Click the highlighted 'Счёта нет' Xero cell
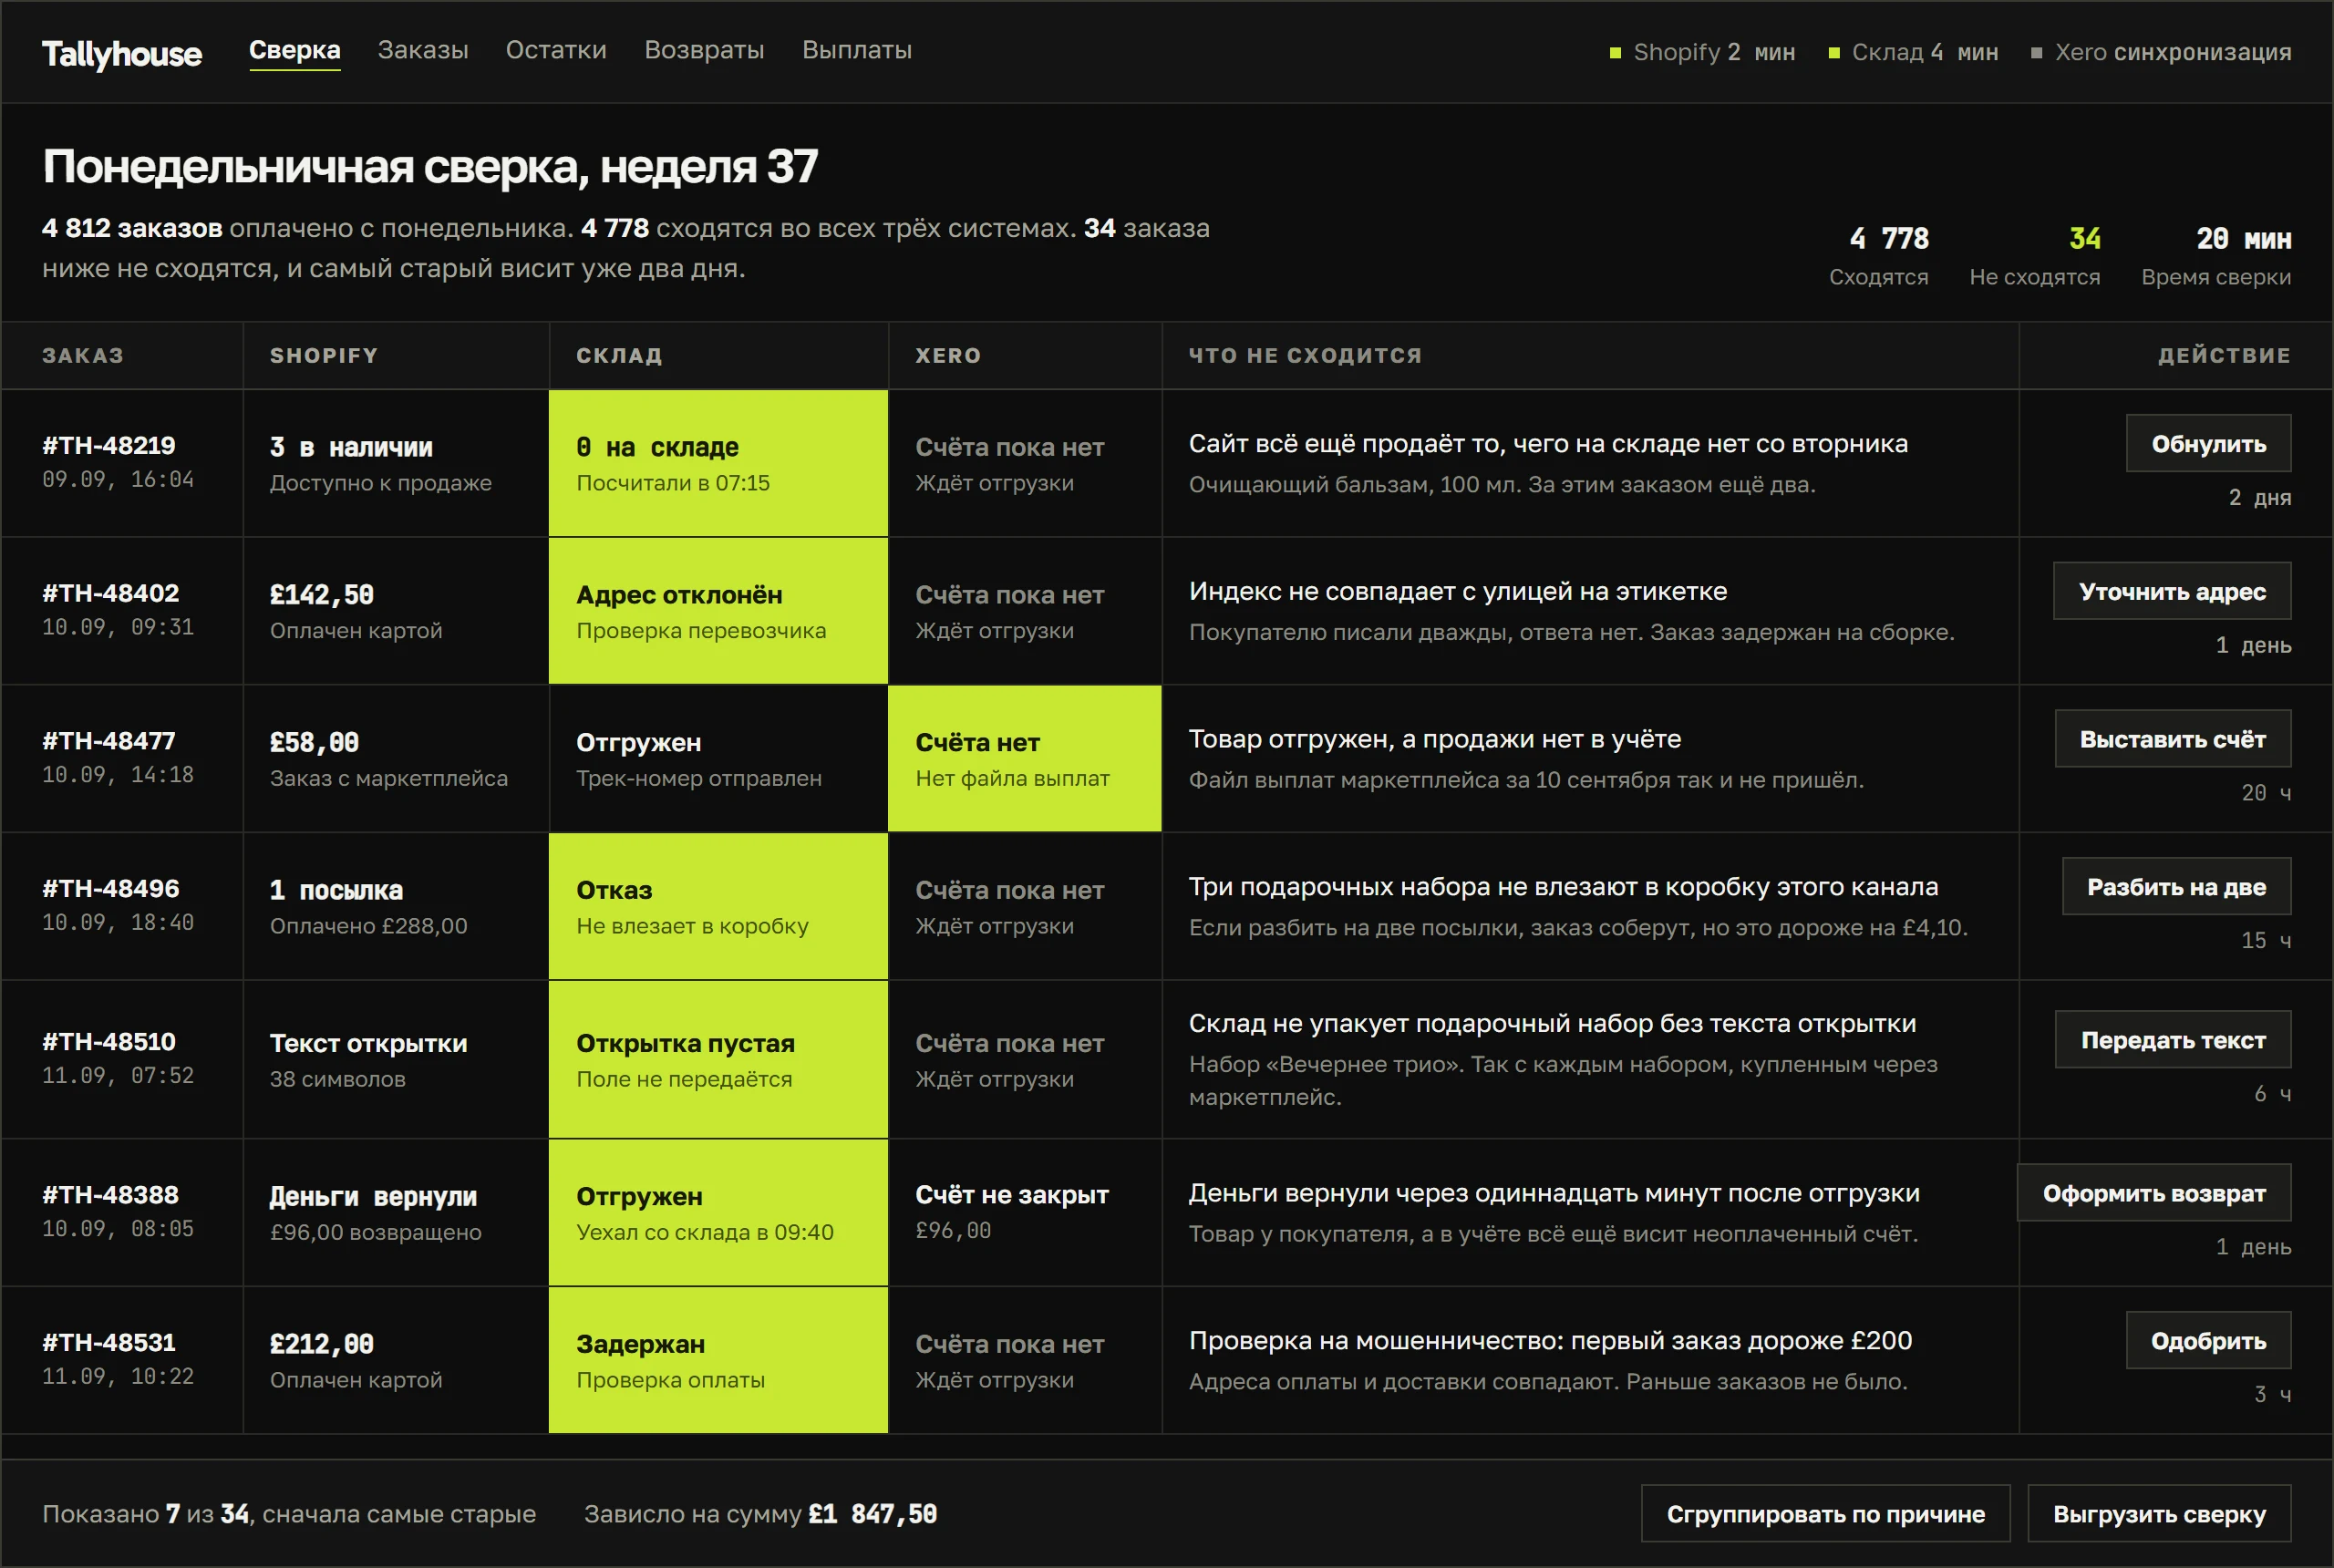The height and width of the screenshot is (1568, 2334). coord(1025,759)
